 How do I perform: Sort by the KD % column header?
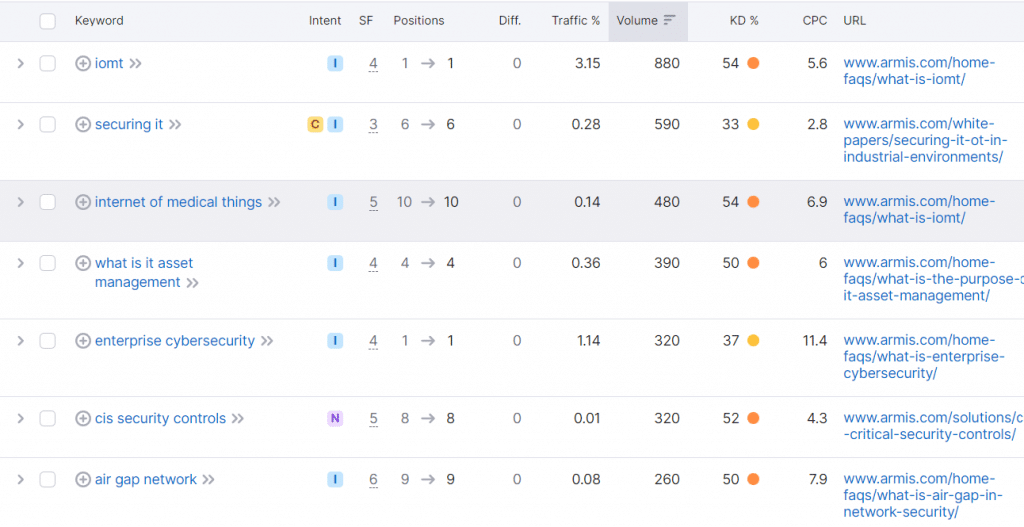pyautogui.click(x=744, y=21)
